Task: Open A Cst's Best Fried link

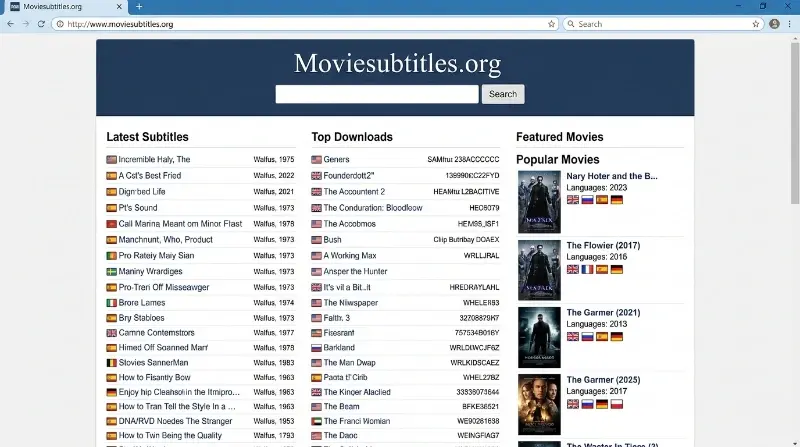Action: 150,176
